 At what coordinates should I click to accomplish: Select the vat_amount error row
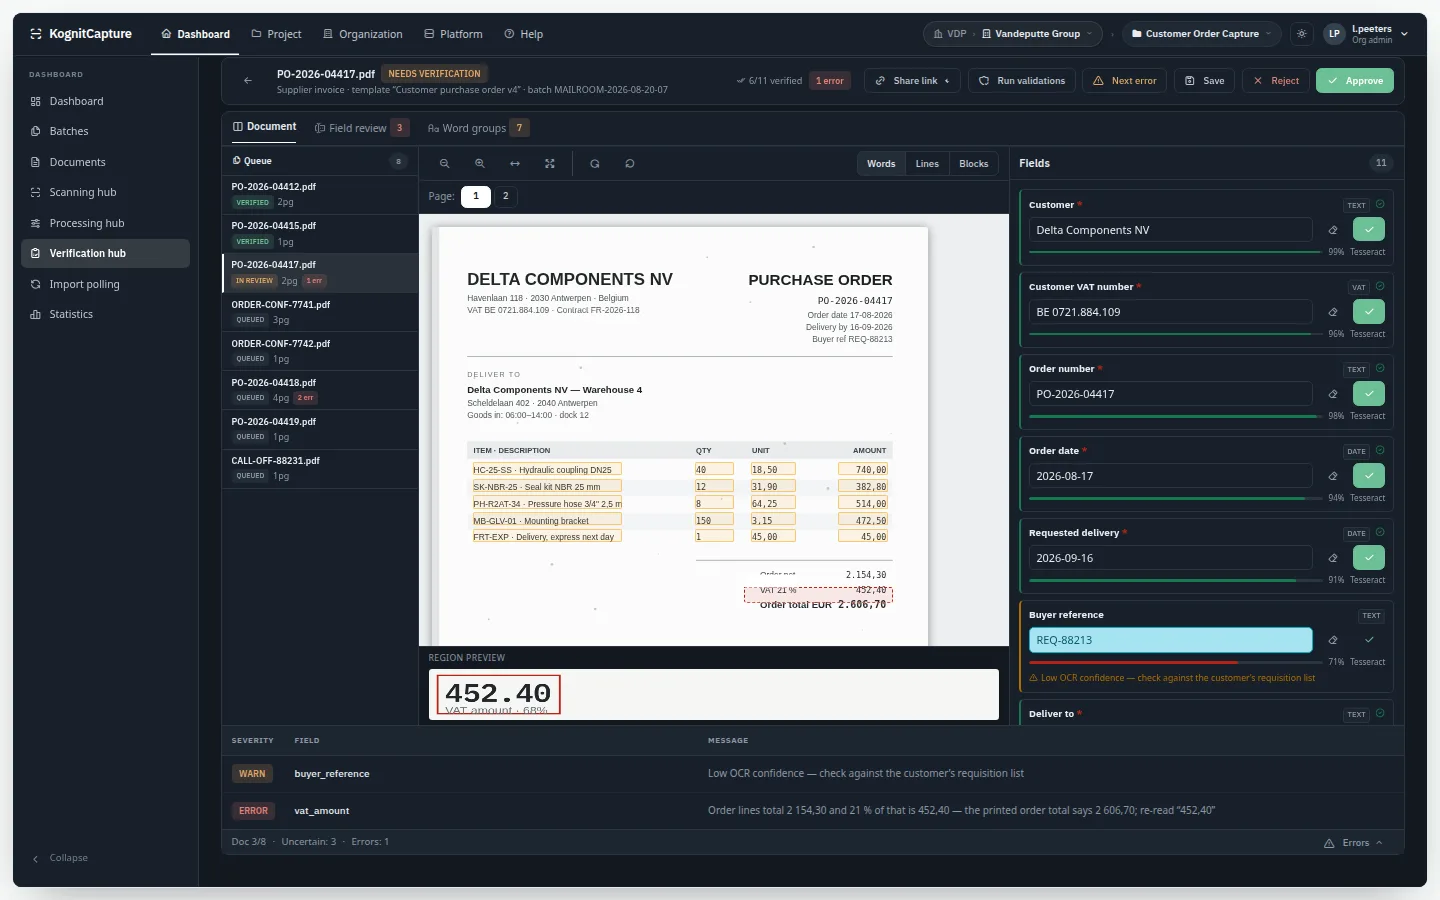[812, 811]
